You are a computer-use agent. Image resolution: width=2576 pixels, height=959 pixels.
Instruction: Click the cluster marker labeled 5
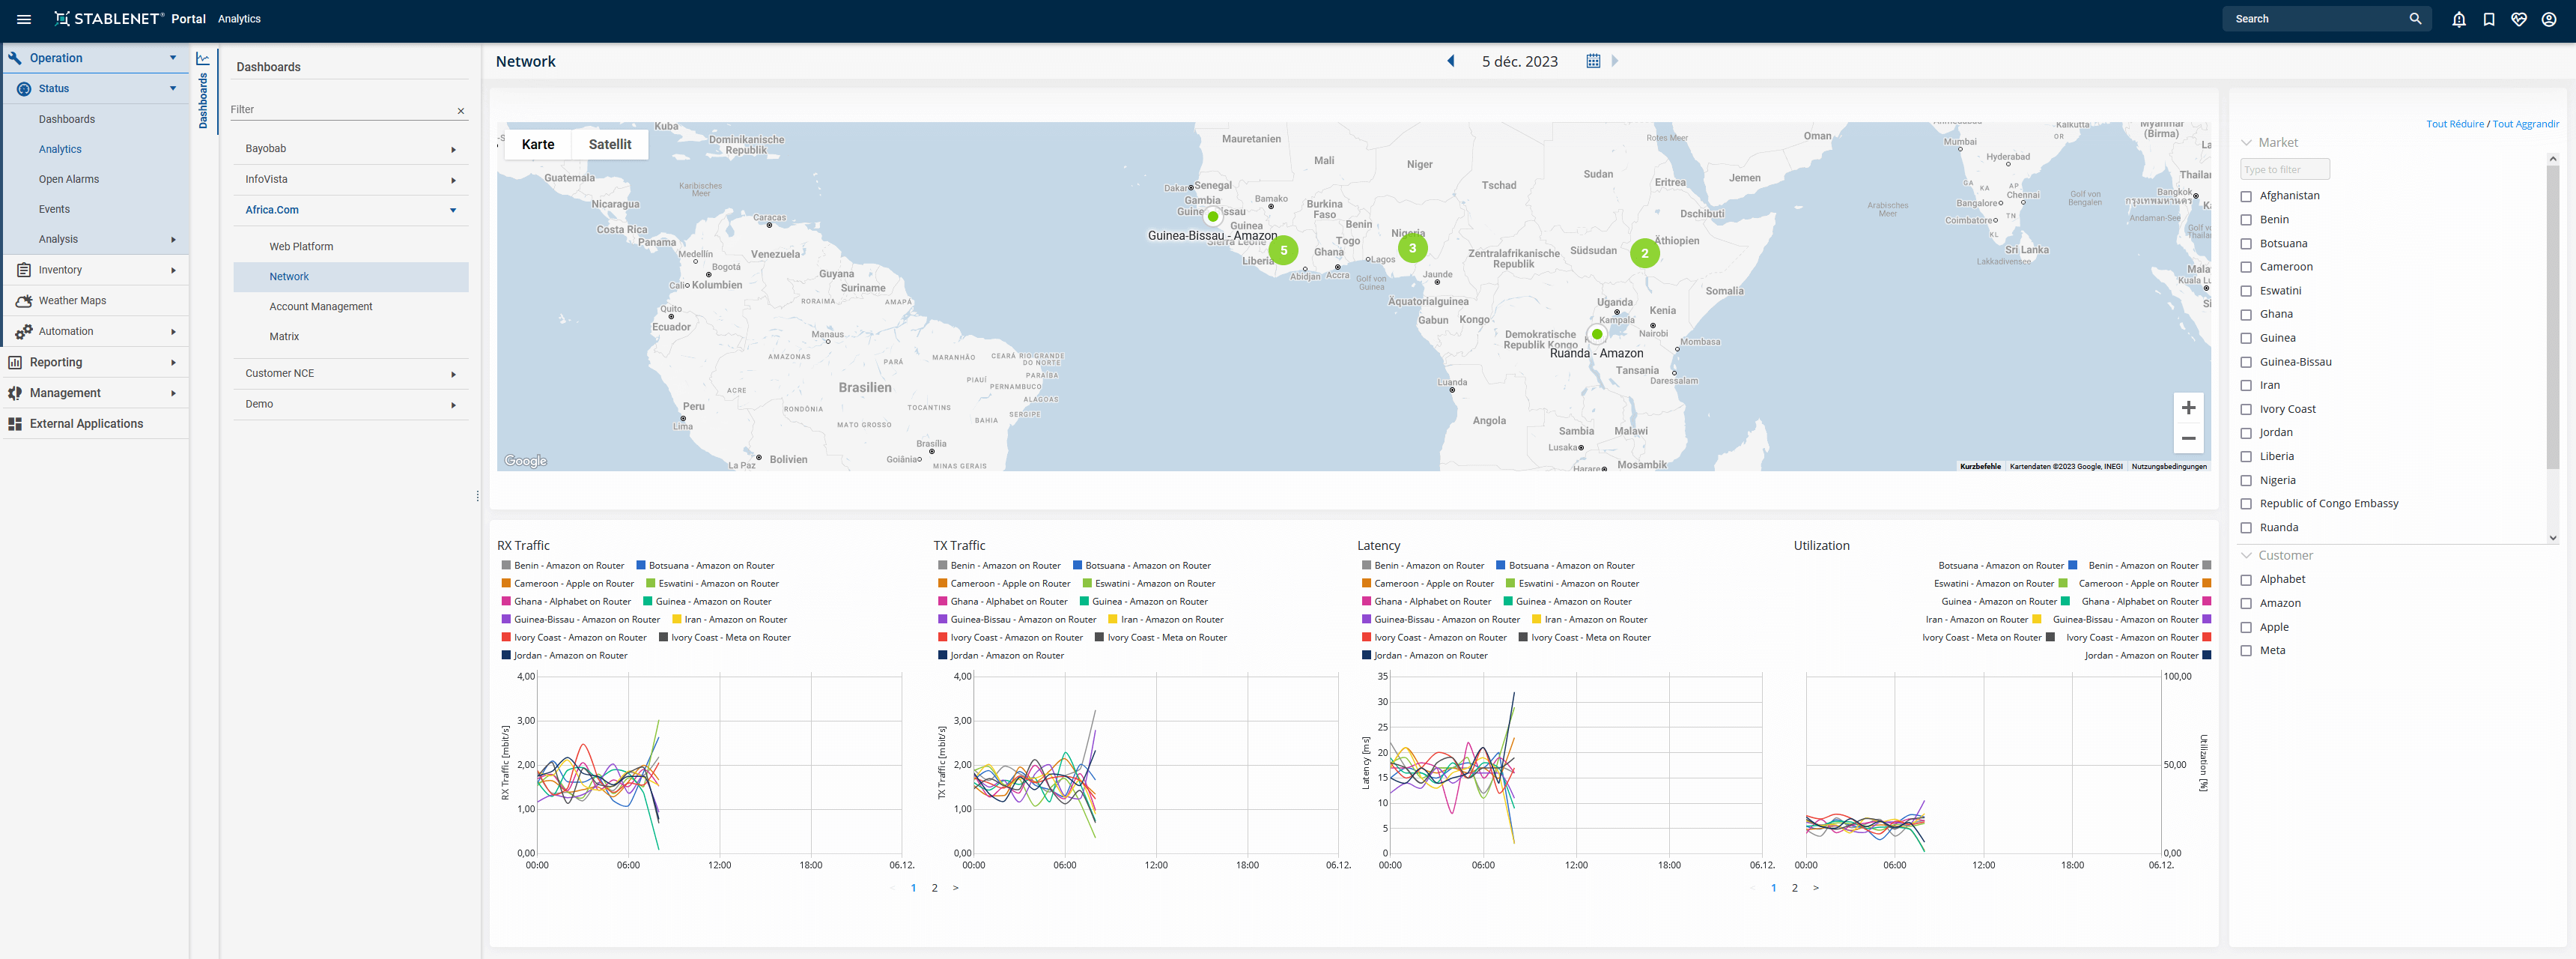coord(1283,251)
